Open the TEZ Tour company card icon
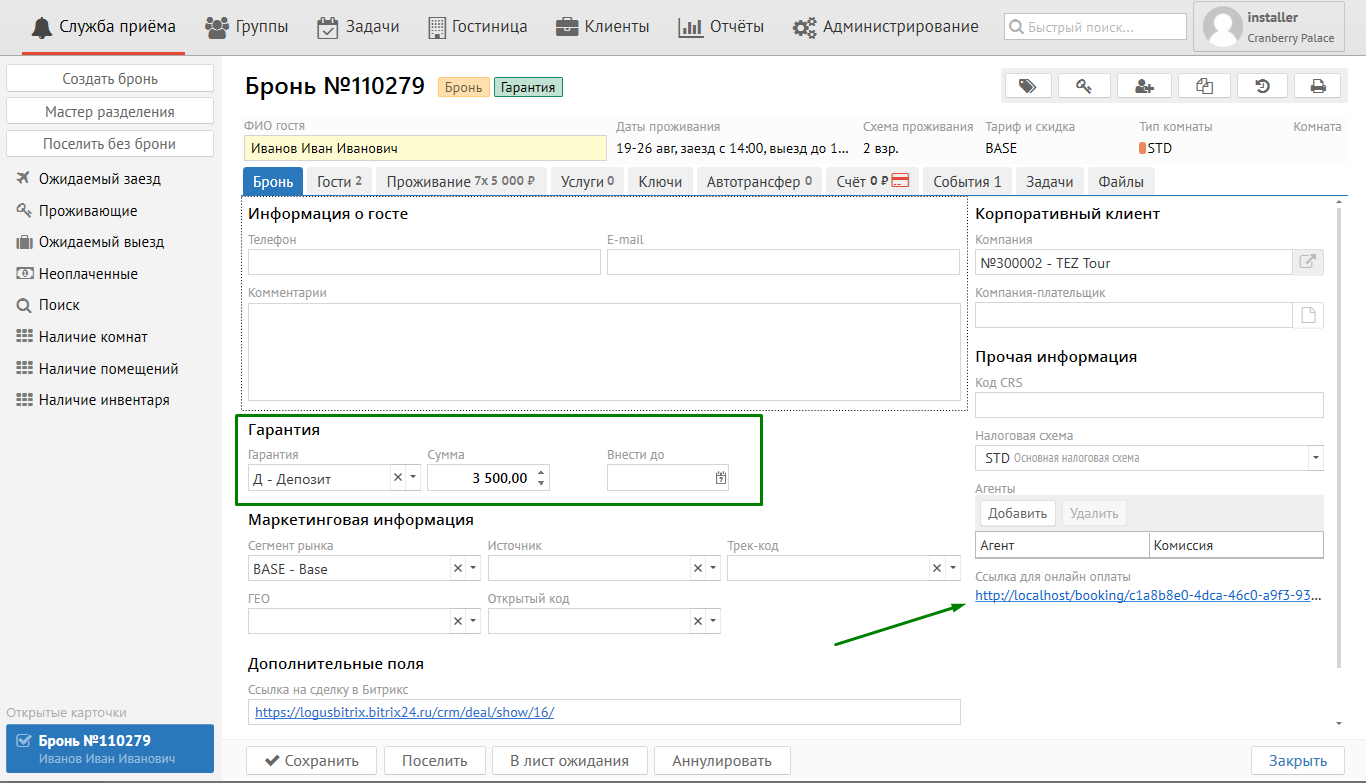Viewport: 1366px width, 783px height. point(1307,262)
